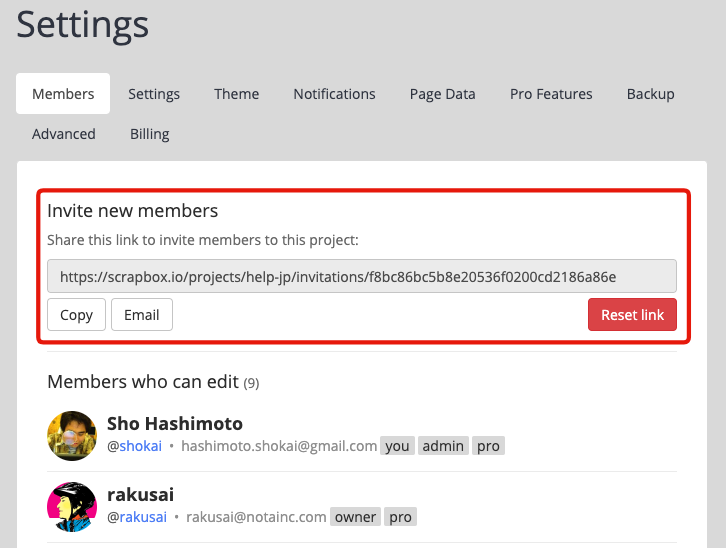726x548 pixels.
Task: Open the Advanced tab
Action: coord(64,134)
